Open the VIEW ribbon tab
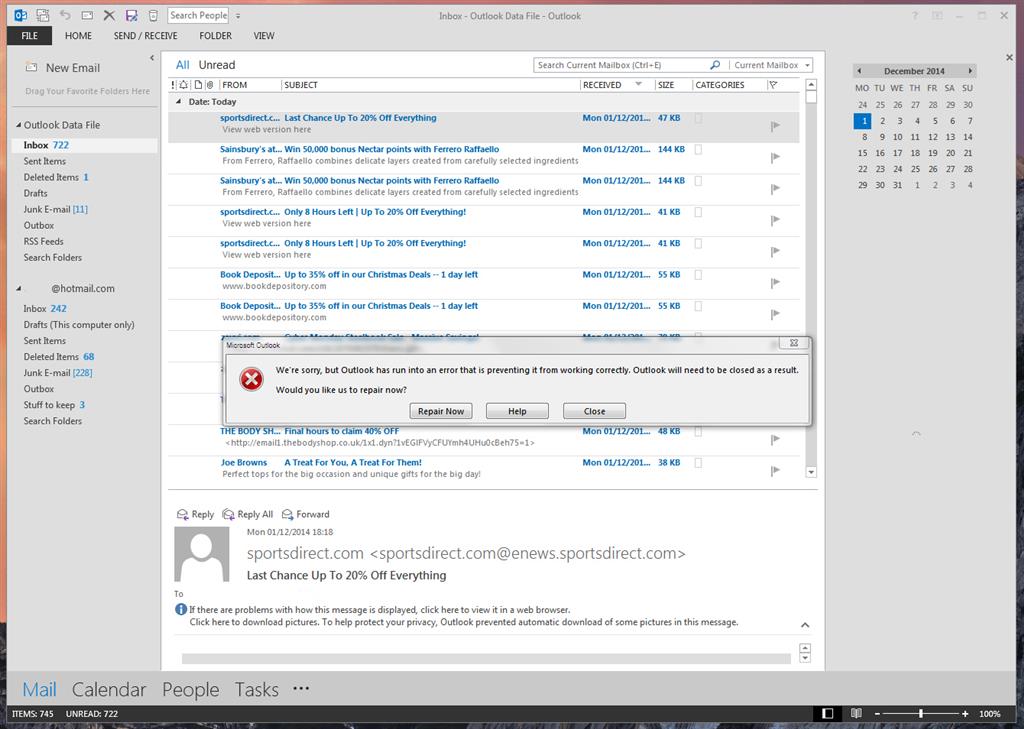Viewport: 1024px width, 729px height. click(264, 36)
